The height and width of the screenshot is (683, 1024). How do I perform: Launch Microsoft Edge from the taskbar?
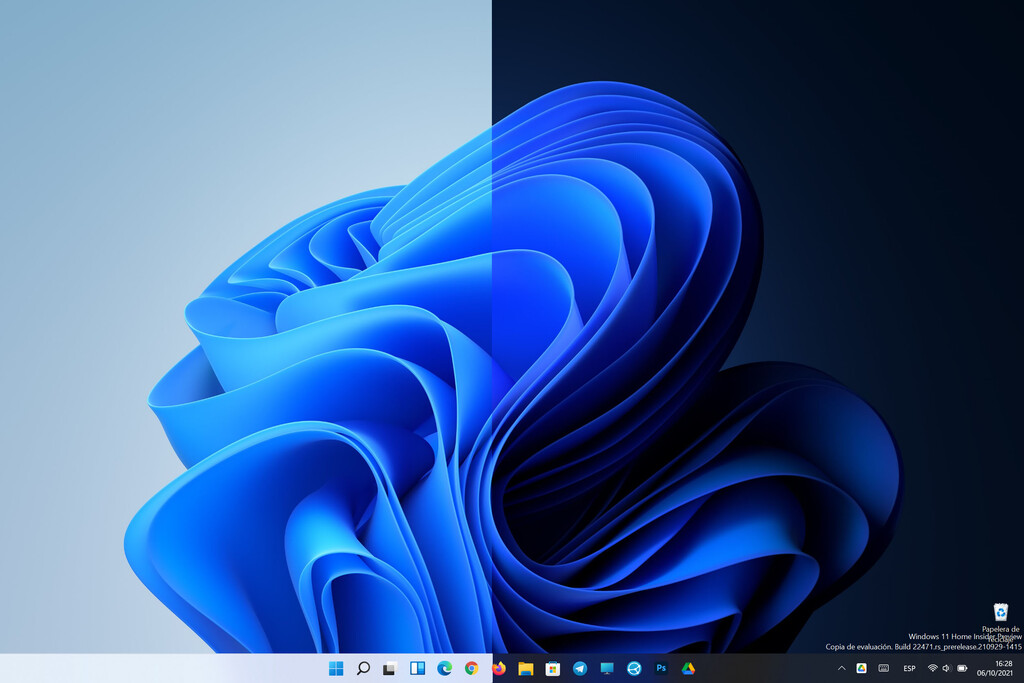444,668
